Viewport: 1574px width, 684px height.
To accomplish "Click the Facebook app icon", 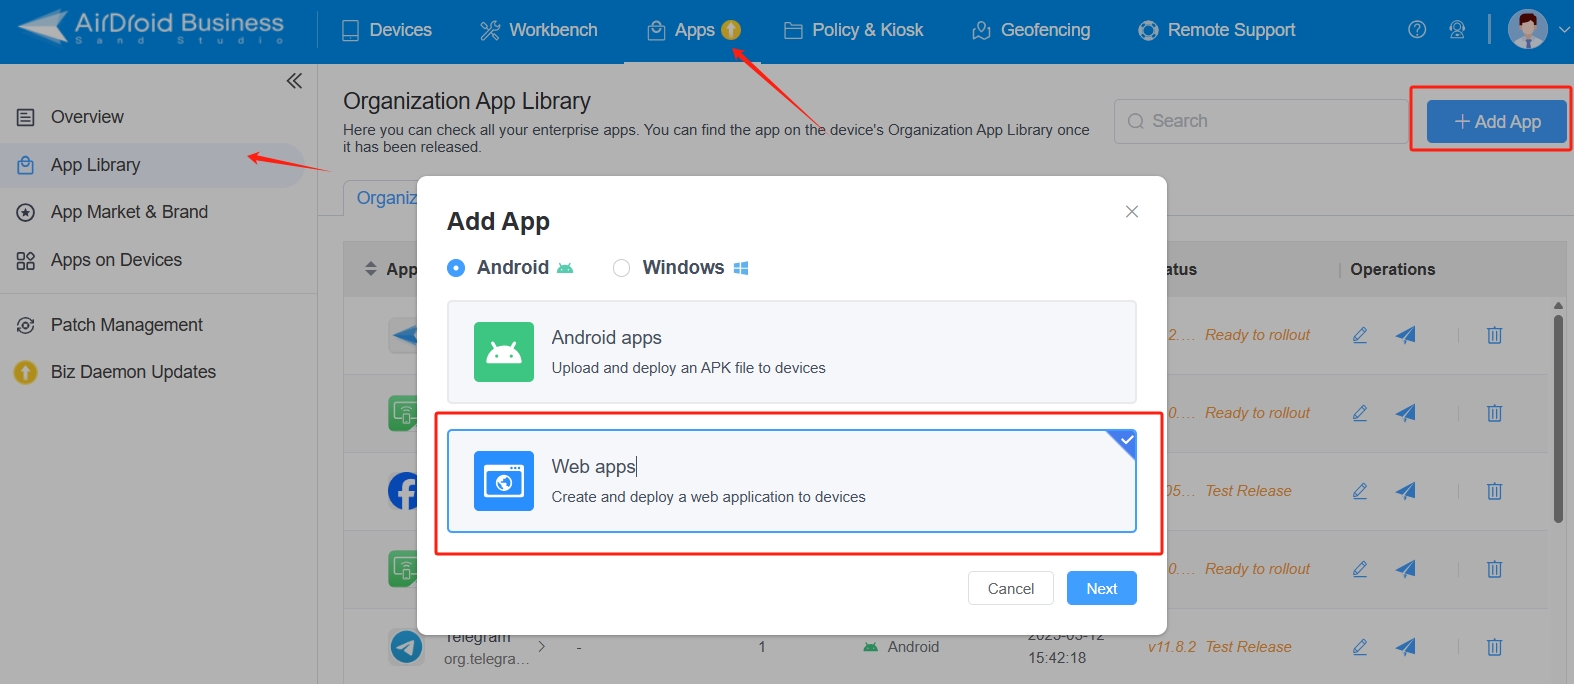I will coord(403,491).
